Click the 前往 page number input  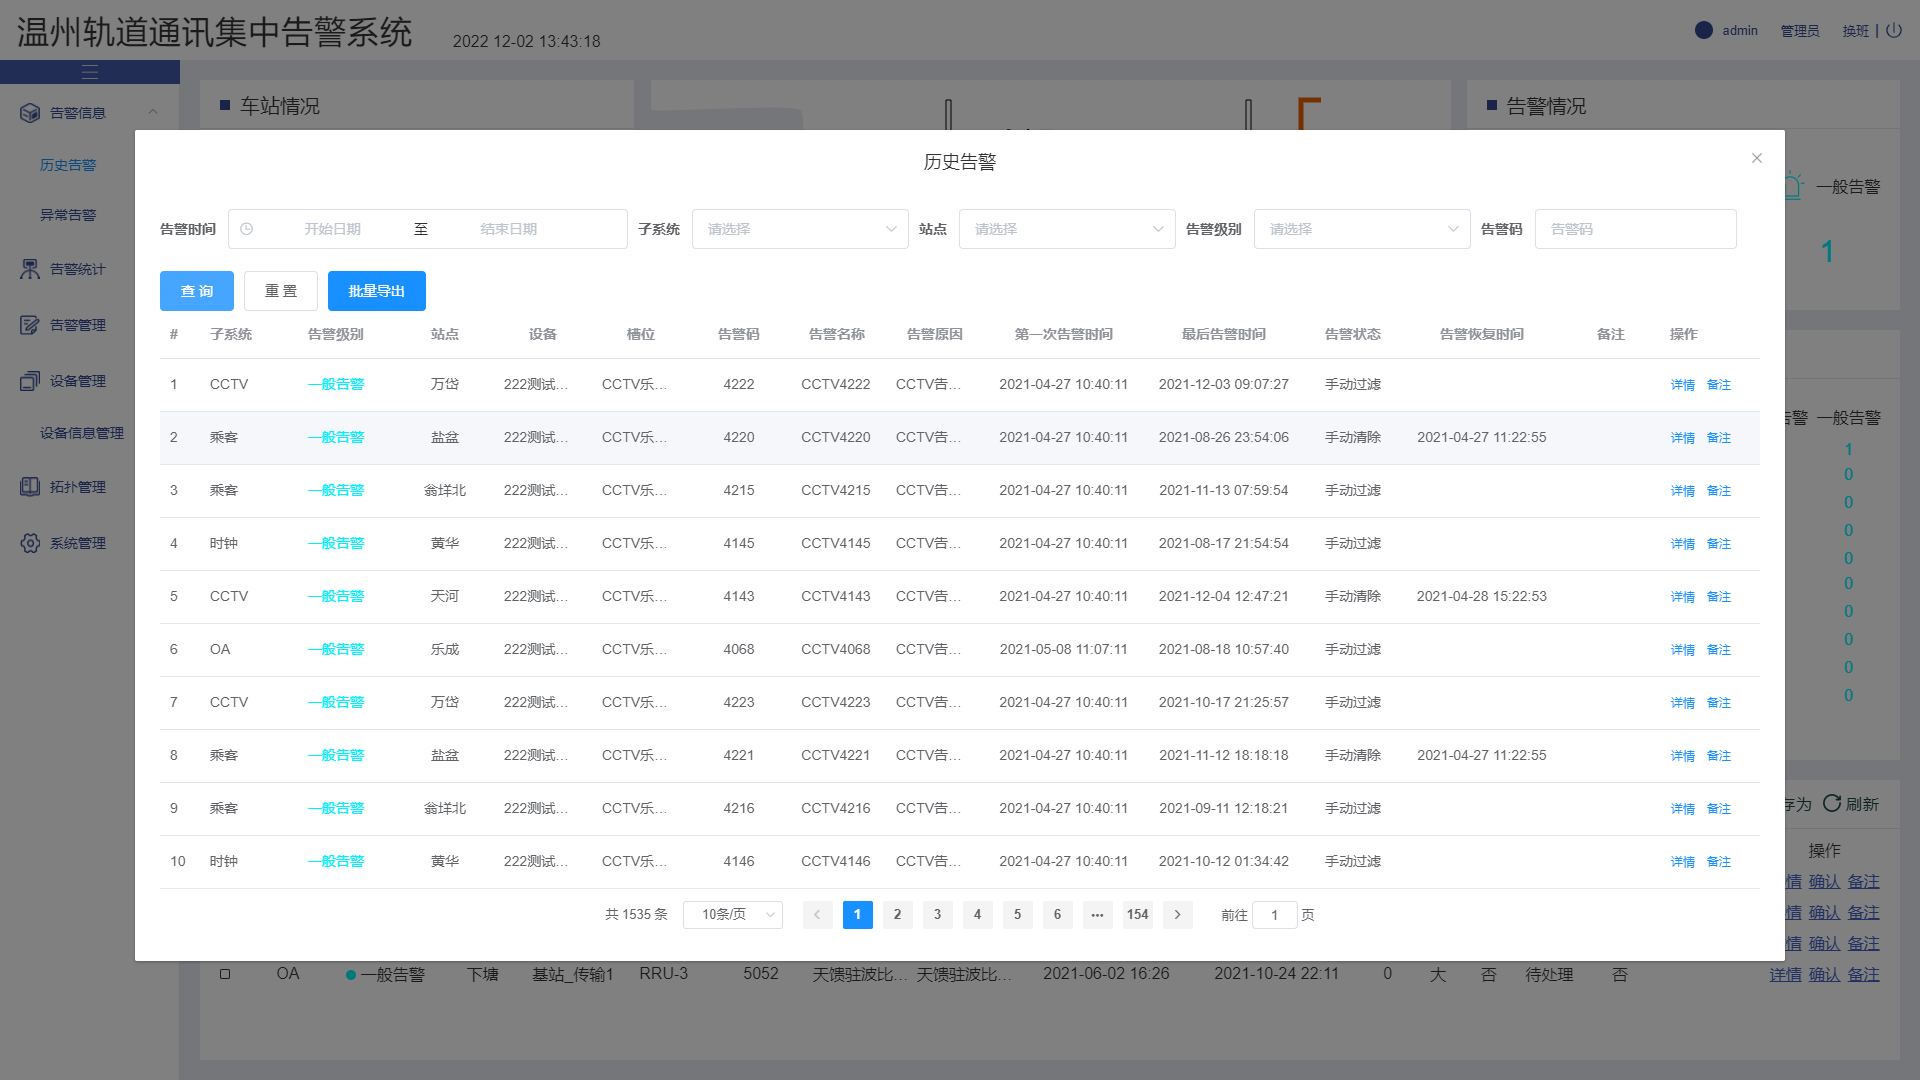point(1275,915)
